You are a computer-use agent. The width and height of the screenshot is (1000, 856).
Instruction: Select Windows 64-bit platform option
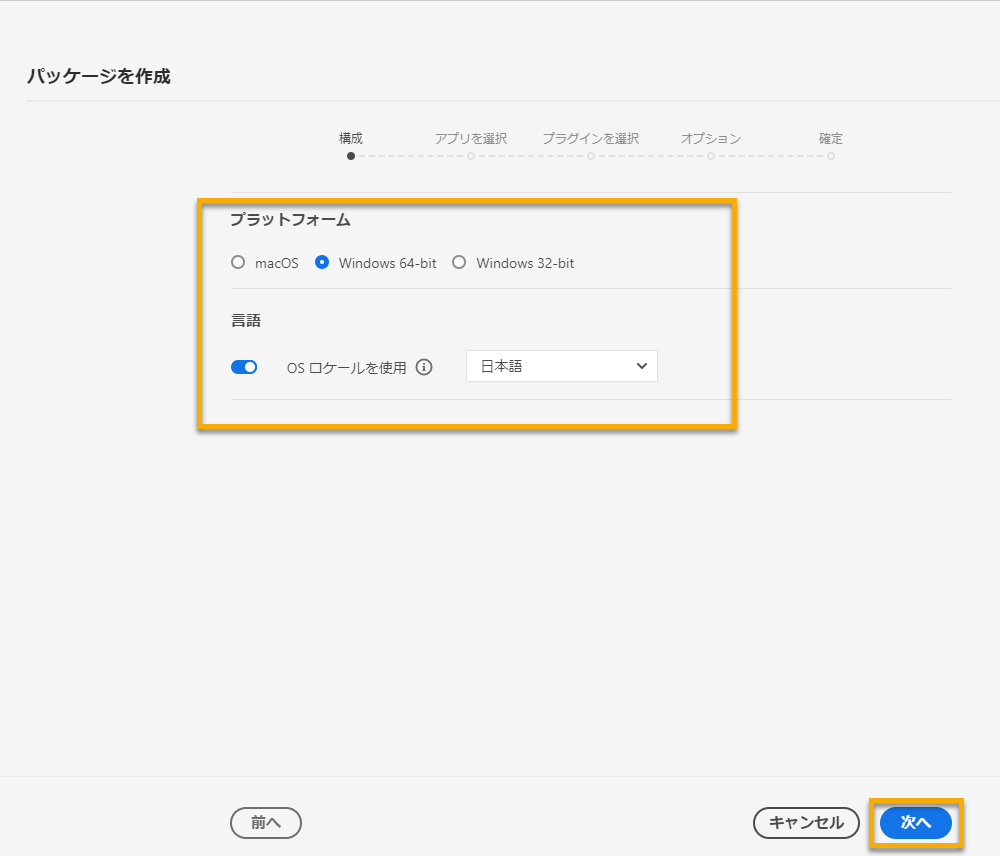(x=322, y=262)
